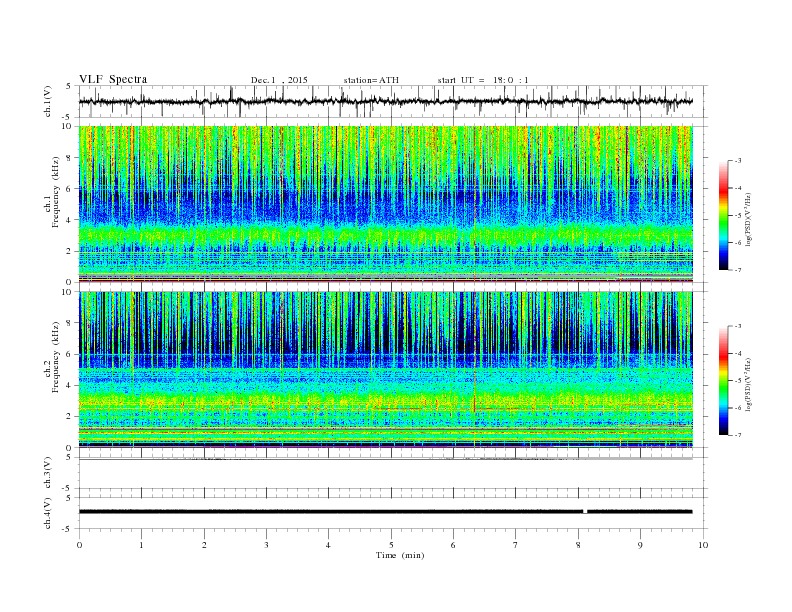Click the "Time (min)" x-axis label

click(x=400, y=555)
